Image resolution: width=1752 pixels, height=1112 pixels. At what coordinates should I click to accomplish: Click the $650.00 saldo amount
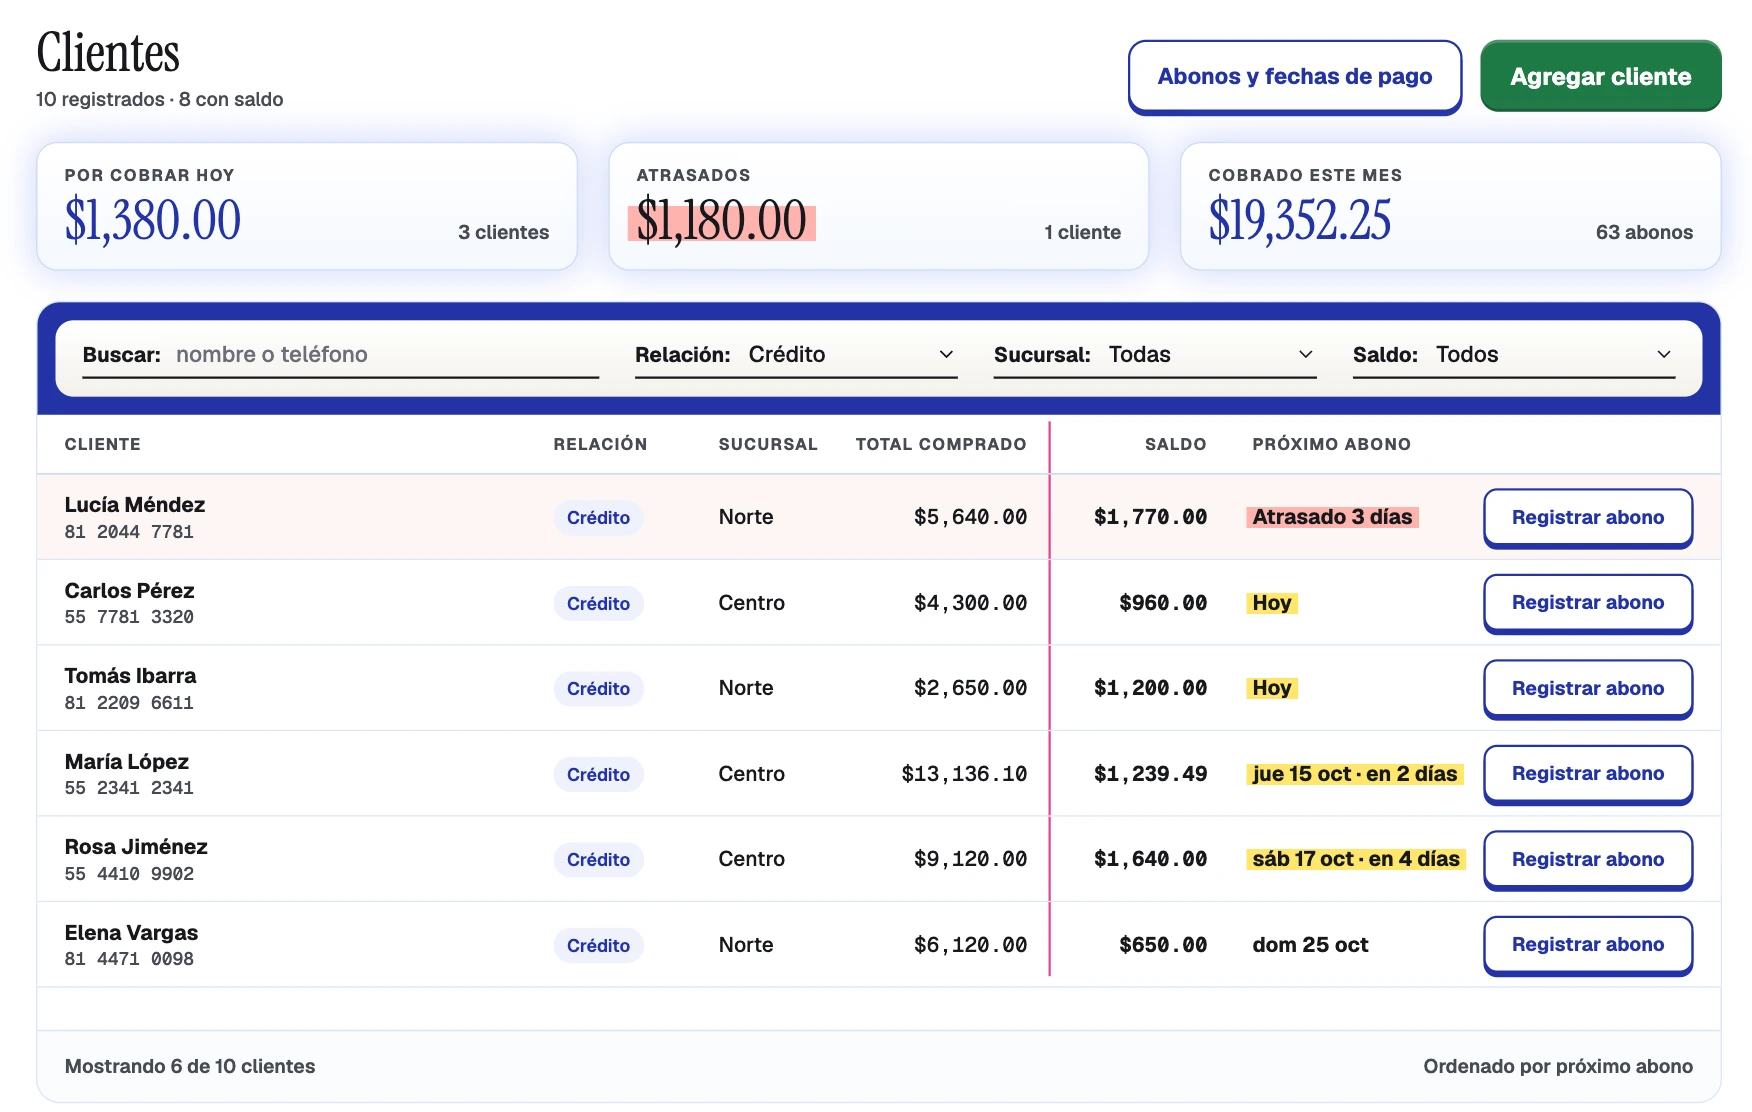point(1163,945)
